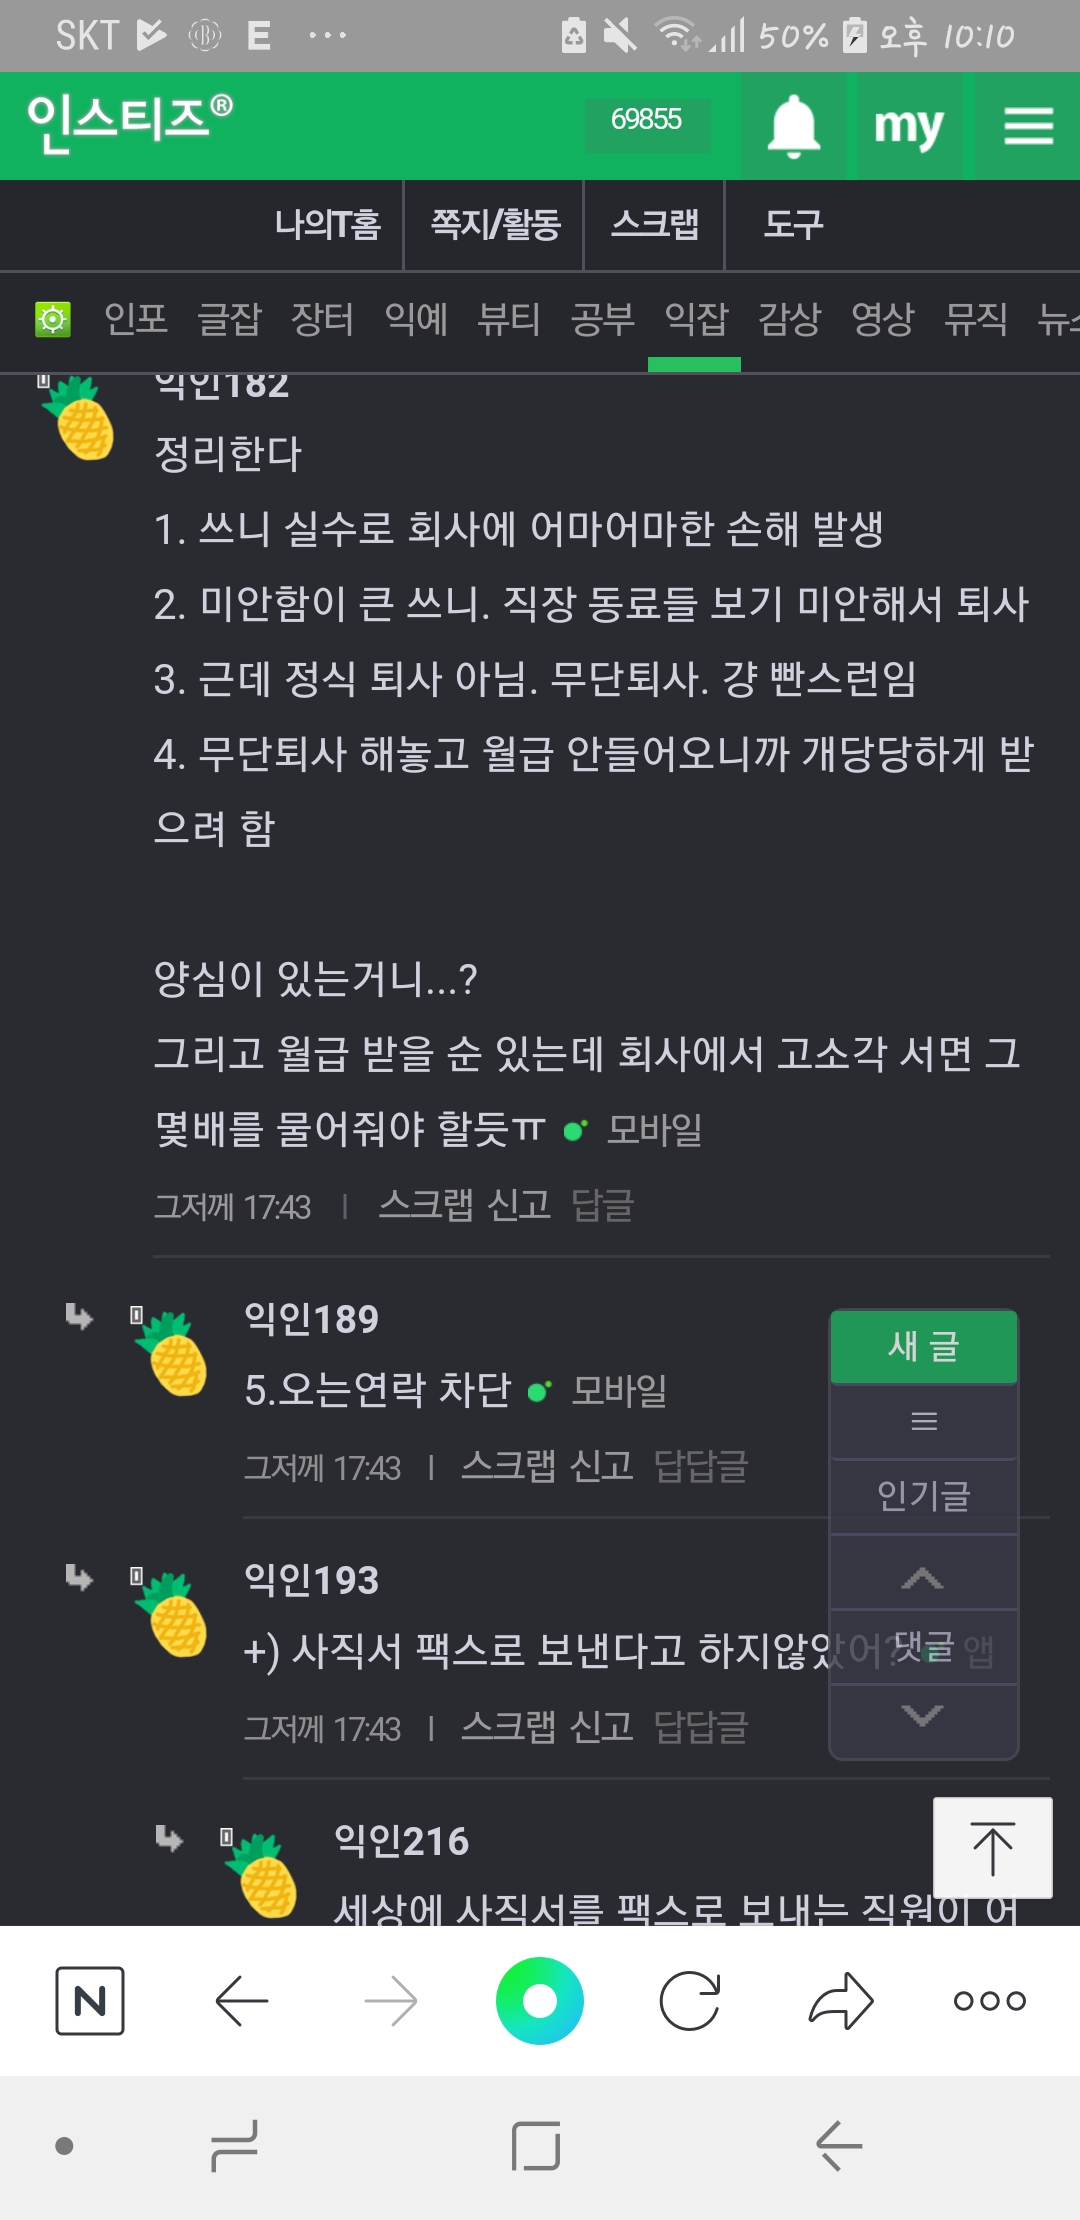Open browser three-circle more menu
Viewport: 1080px width, 2220px height.
coord(989,2000)
